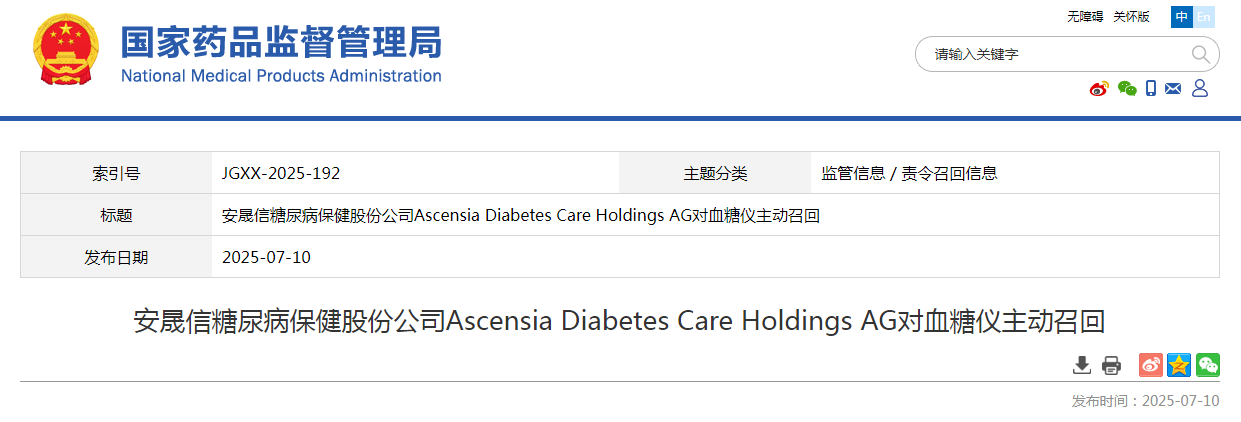Click the national emblem logo
1241x422 pixels.
67,50
